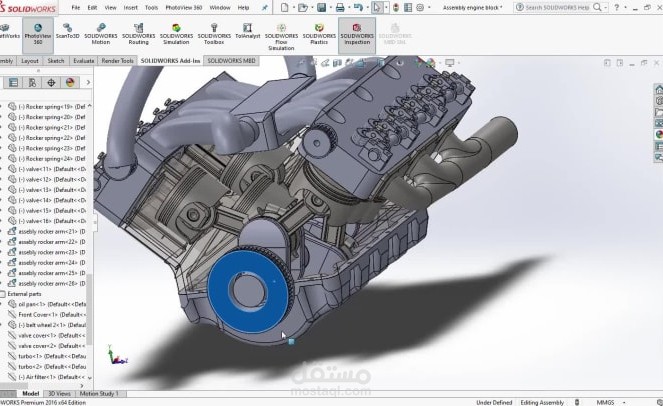Open the 3D Views bottom tab
This screenshot has width=663, height=406.
(x=59, y=394)
